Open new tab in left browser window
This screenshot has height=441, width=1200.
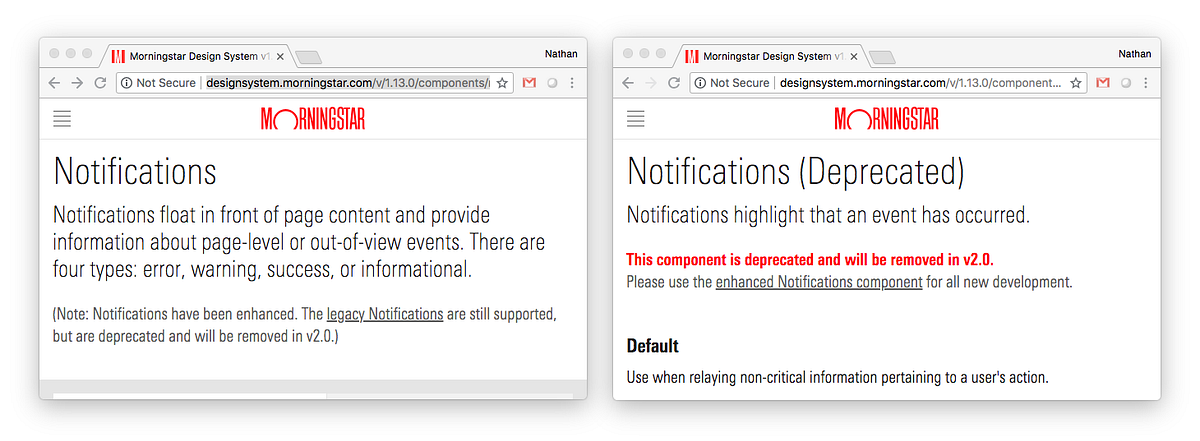[308, 57]
